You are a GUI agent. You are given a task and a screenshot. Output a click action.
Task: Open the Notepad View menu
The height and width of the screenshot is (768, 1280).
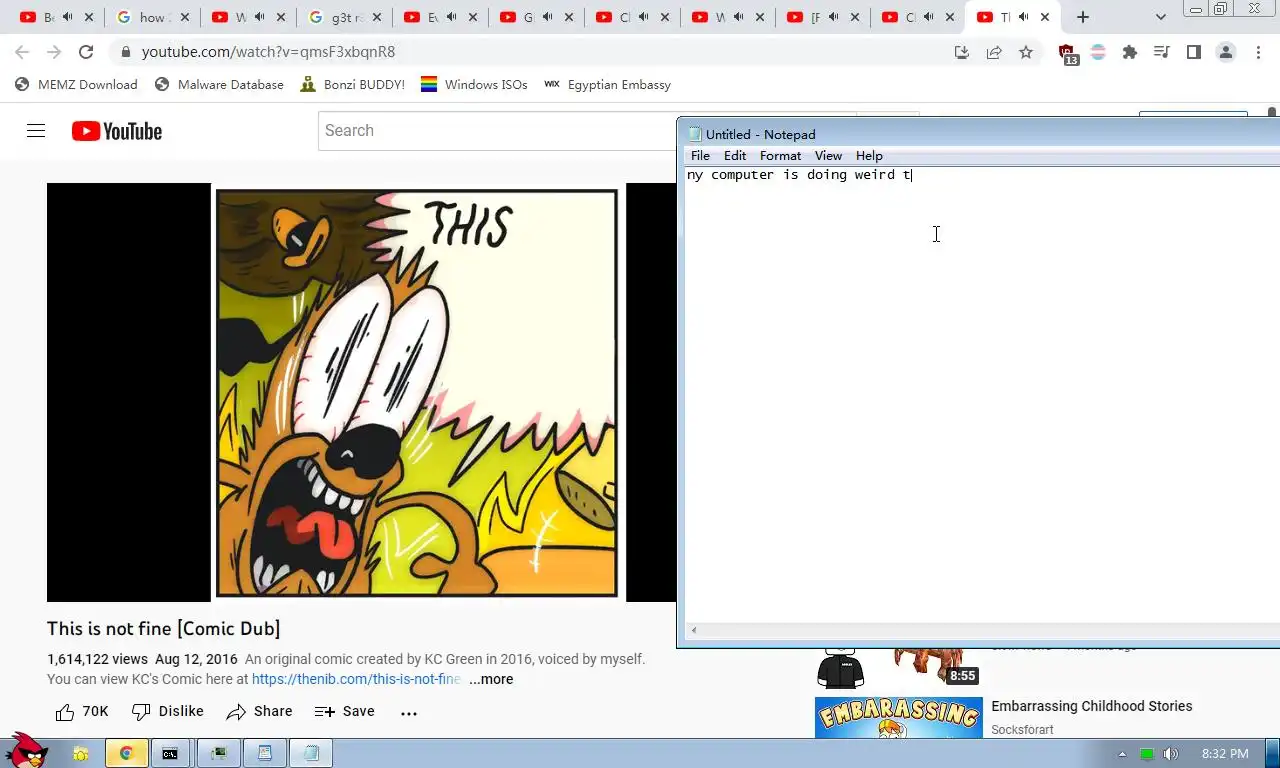click(x=828, y=156)
